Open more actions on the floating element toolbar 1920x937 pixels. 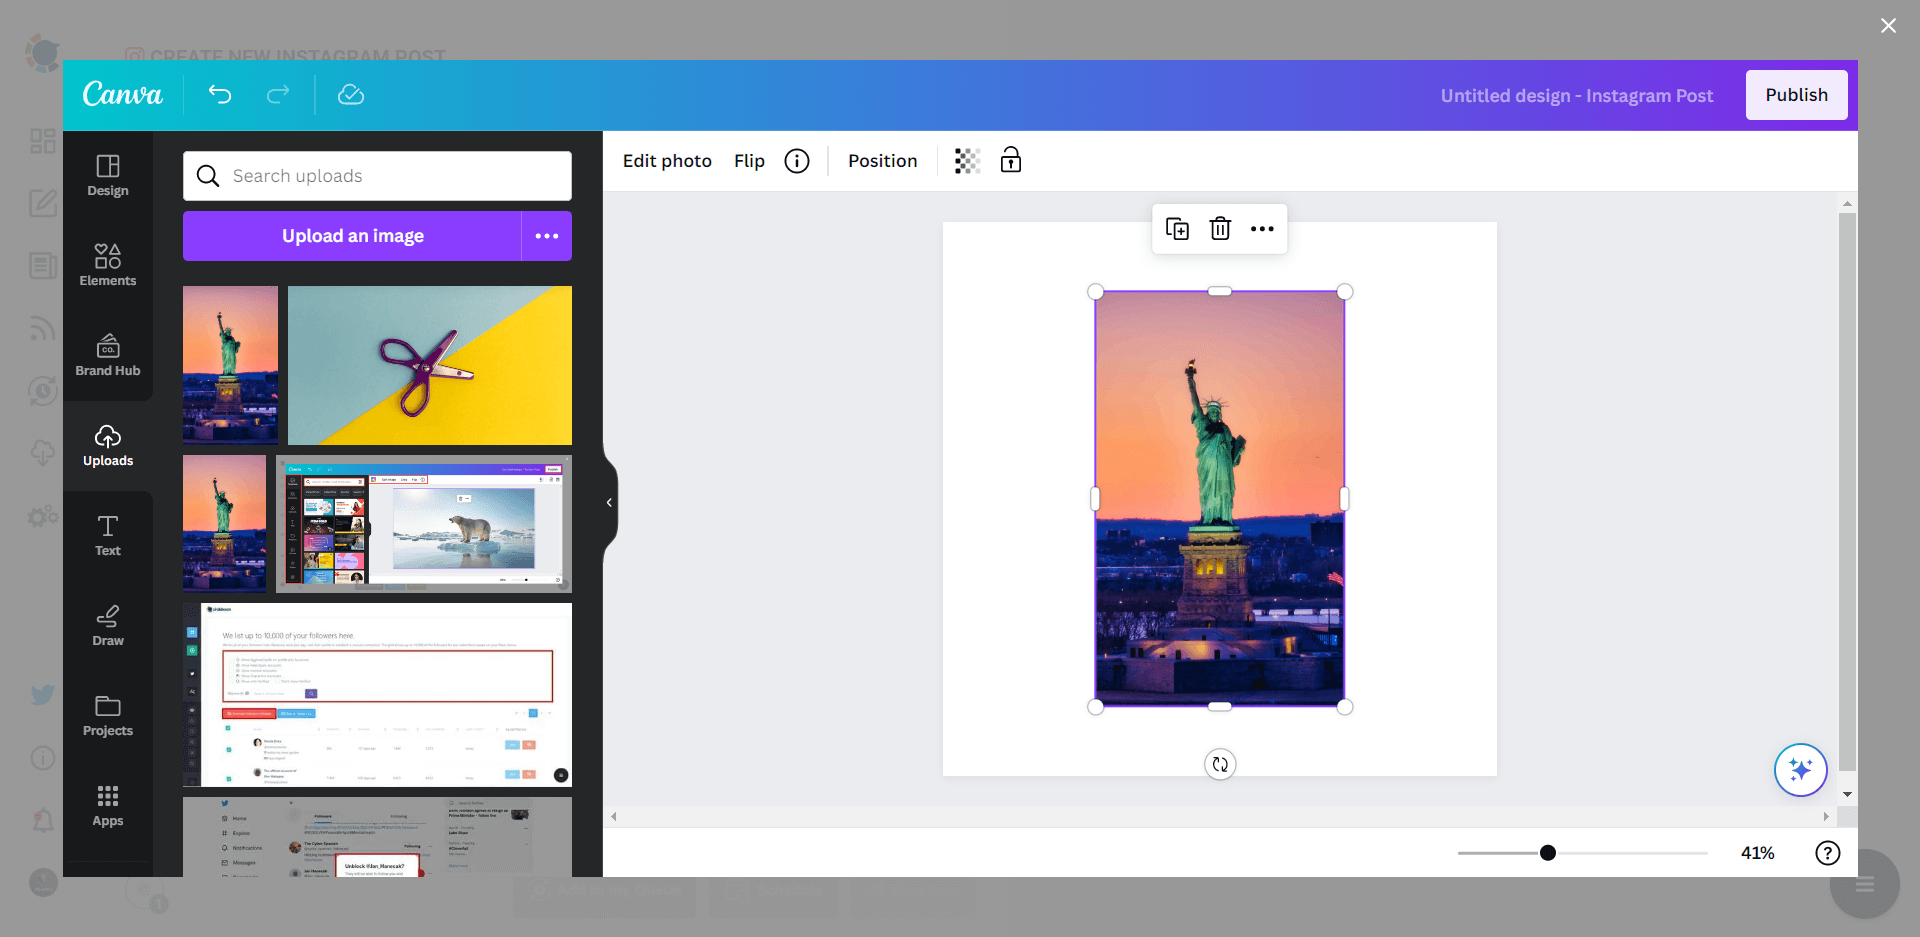(1261, 228)
